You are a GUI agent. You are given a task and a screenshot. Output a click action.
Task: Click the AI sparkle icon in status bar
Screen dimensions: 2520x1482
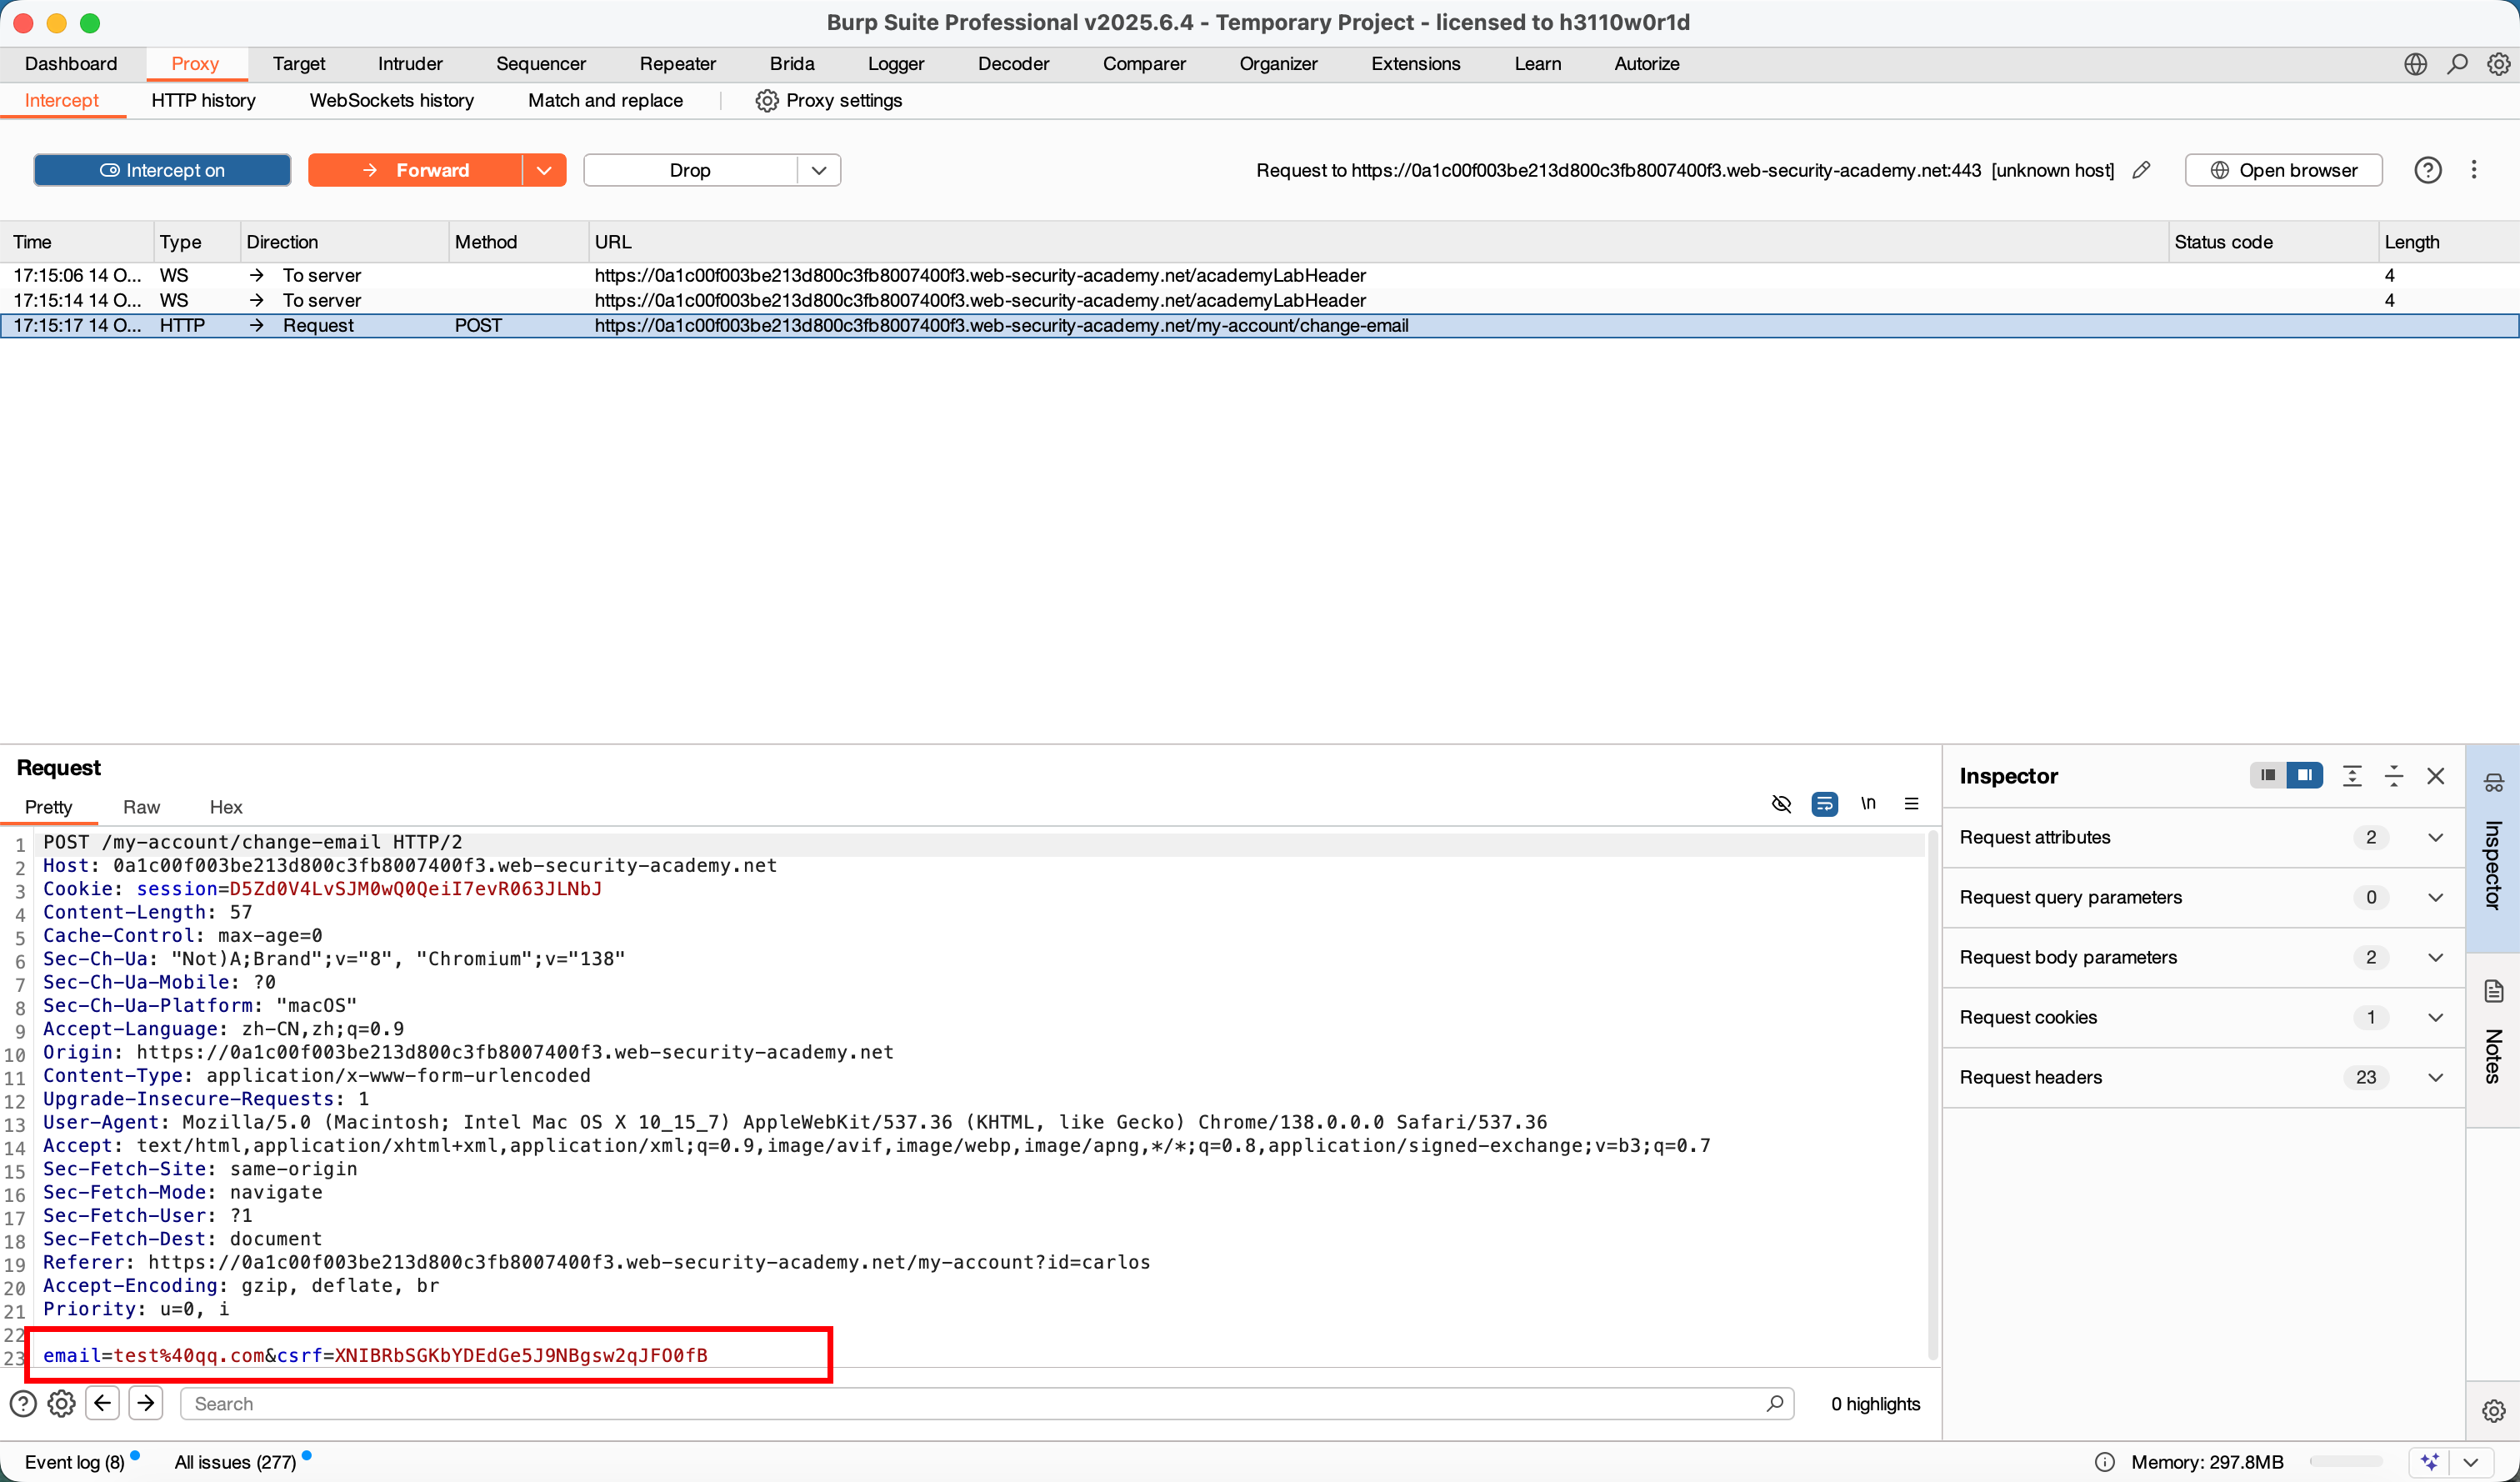point(2430,1461)
